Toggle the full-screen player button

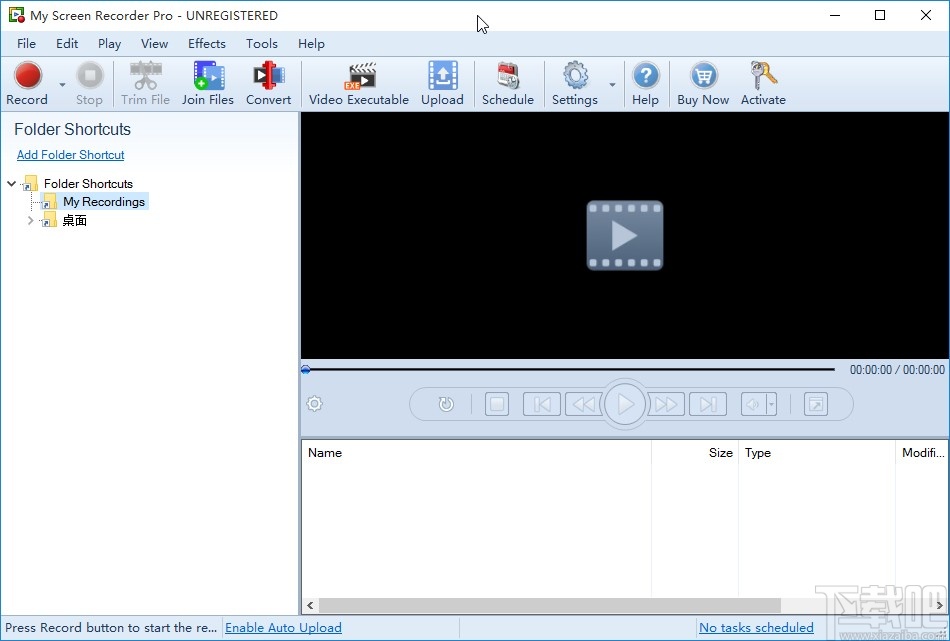(815, 404)
